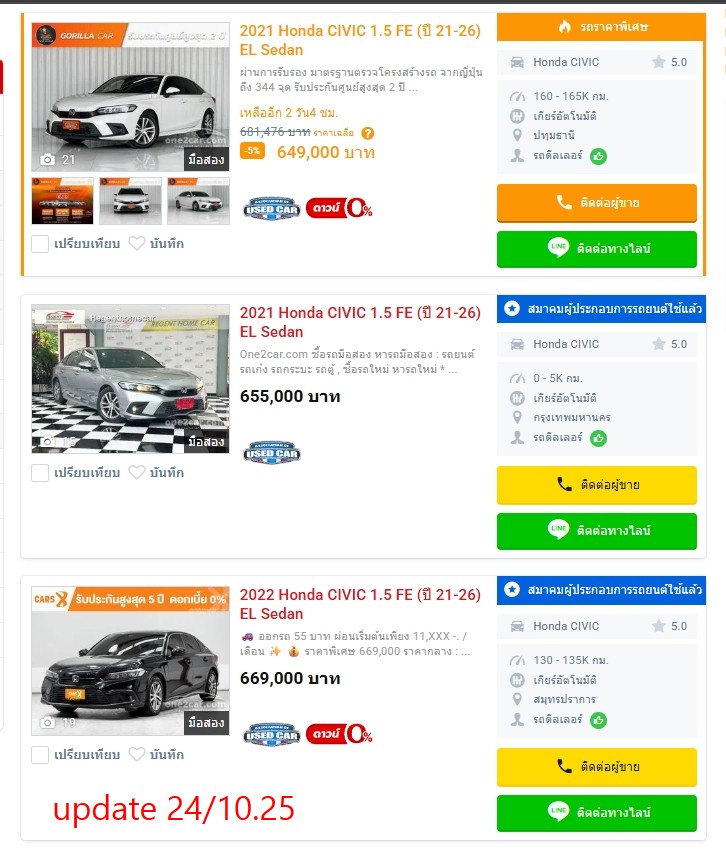Viewport: 726px width, 868px height.
Task: Open main photo of the black 2022 Civic
Action: tap(130, 661)
